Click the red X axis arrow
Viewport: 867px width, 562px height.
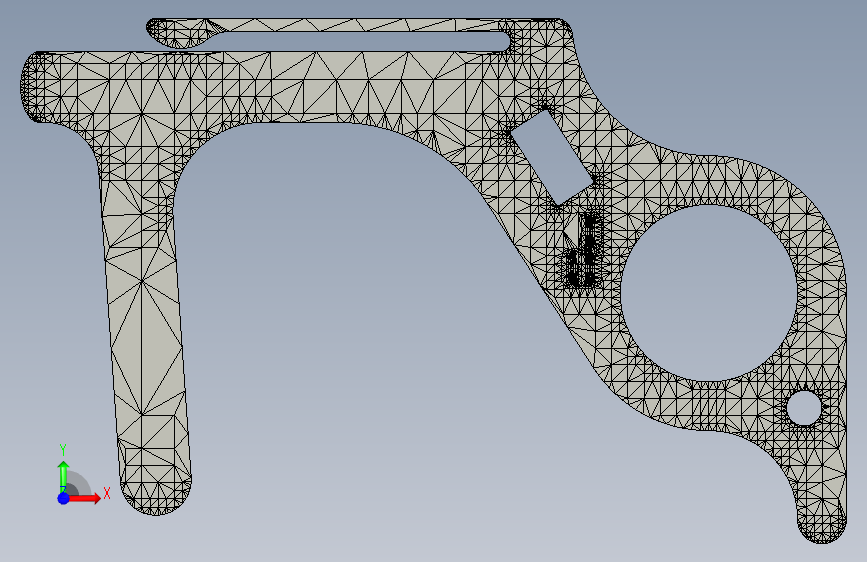[84, 498]
